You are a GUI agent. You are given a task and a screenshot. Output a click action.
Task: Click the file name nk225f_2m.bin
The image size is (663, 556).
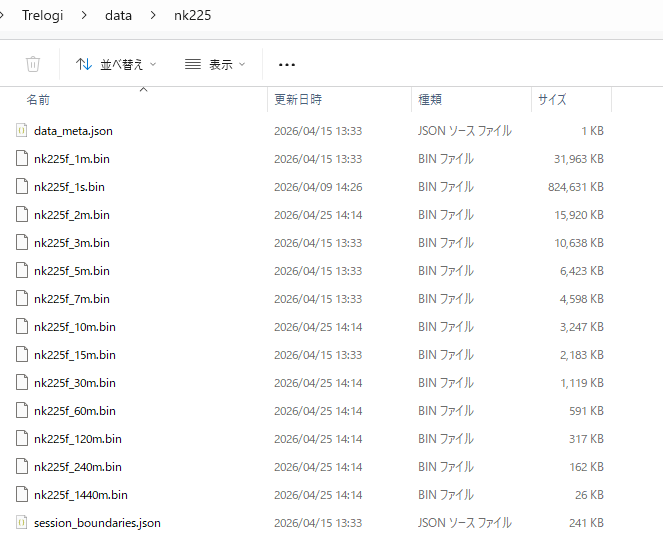72,215
